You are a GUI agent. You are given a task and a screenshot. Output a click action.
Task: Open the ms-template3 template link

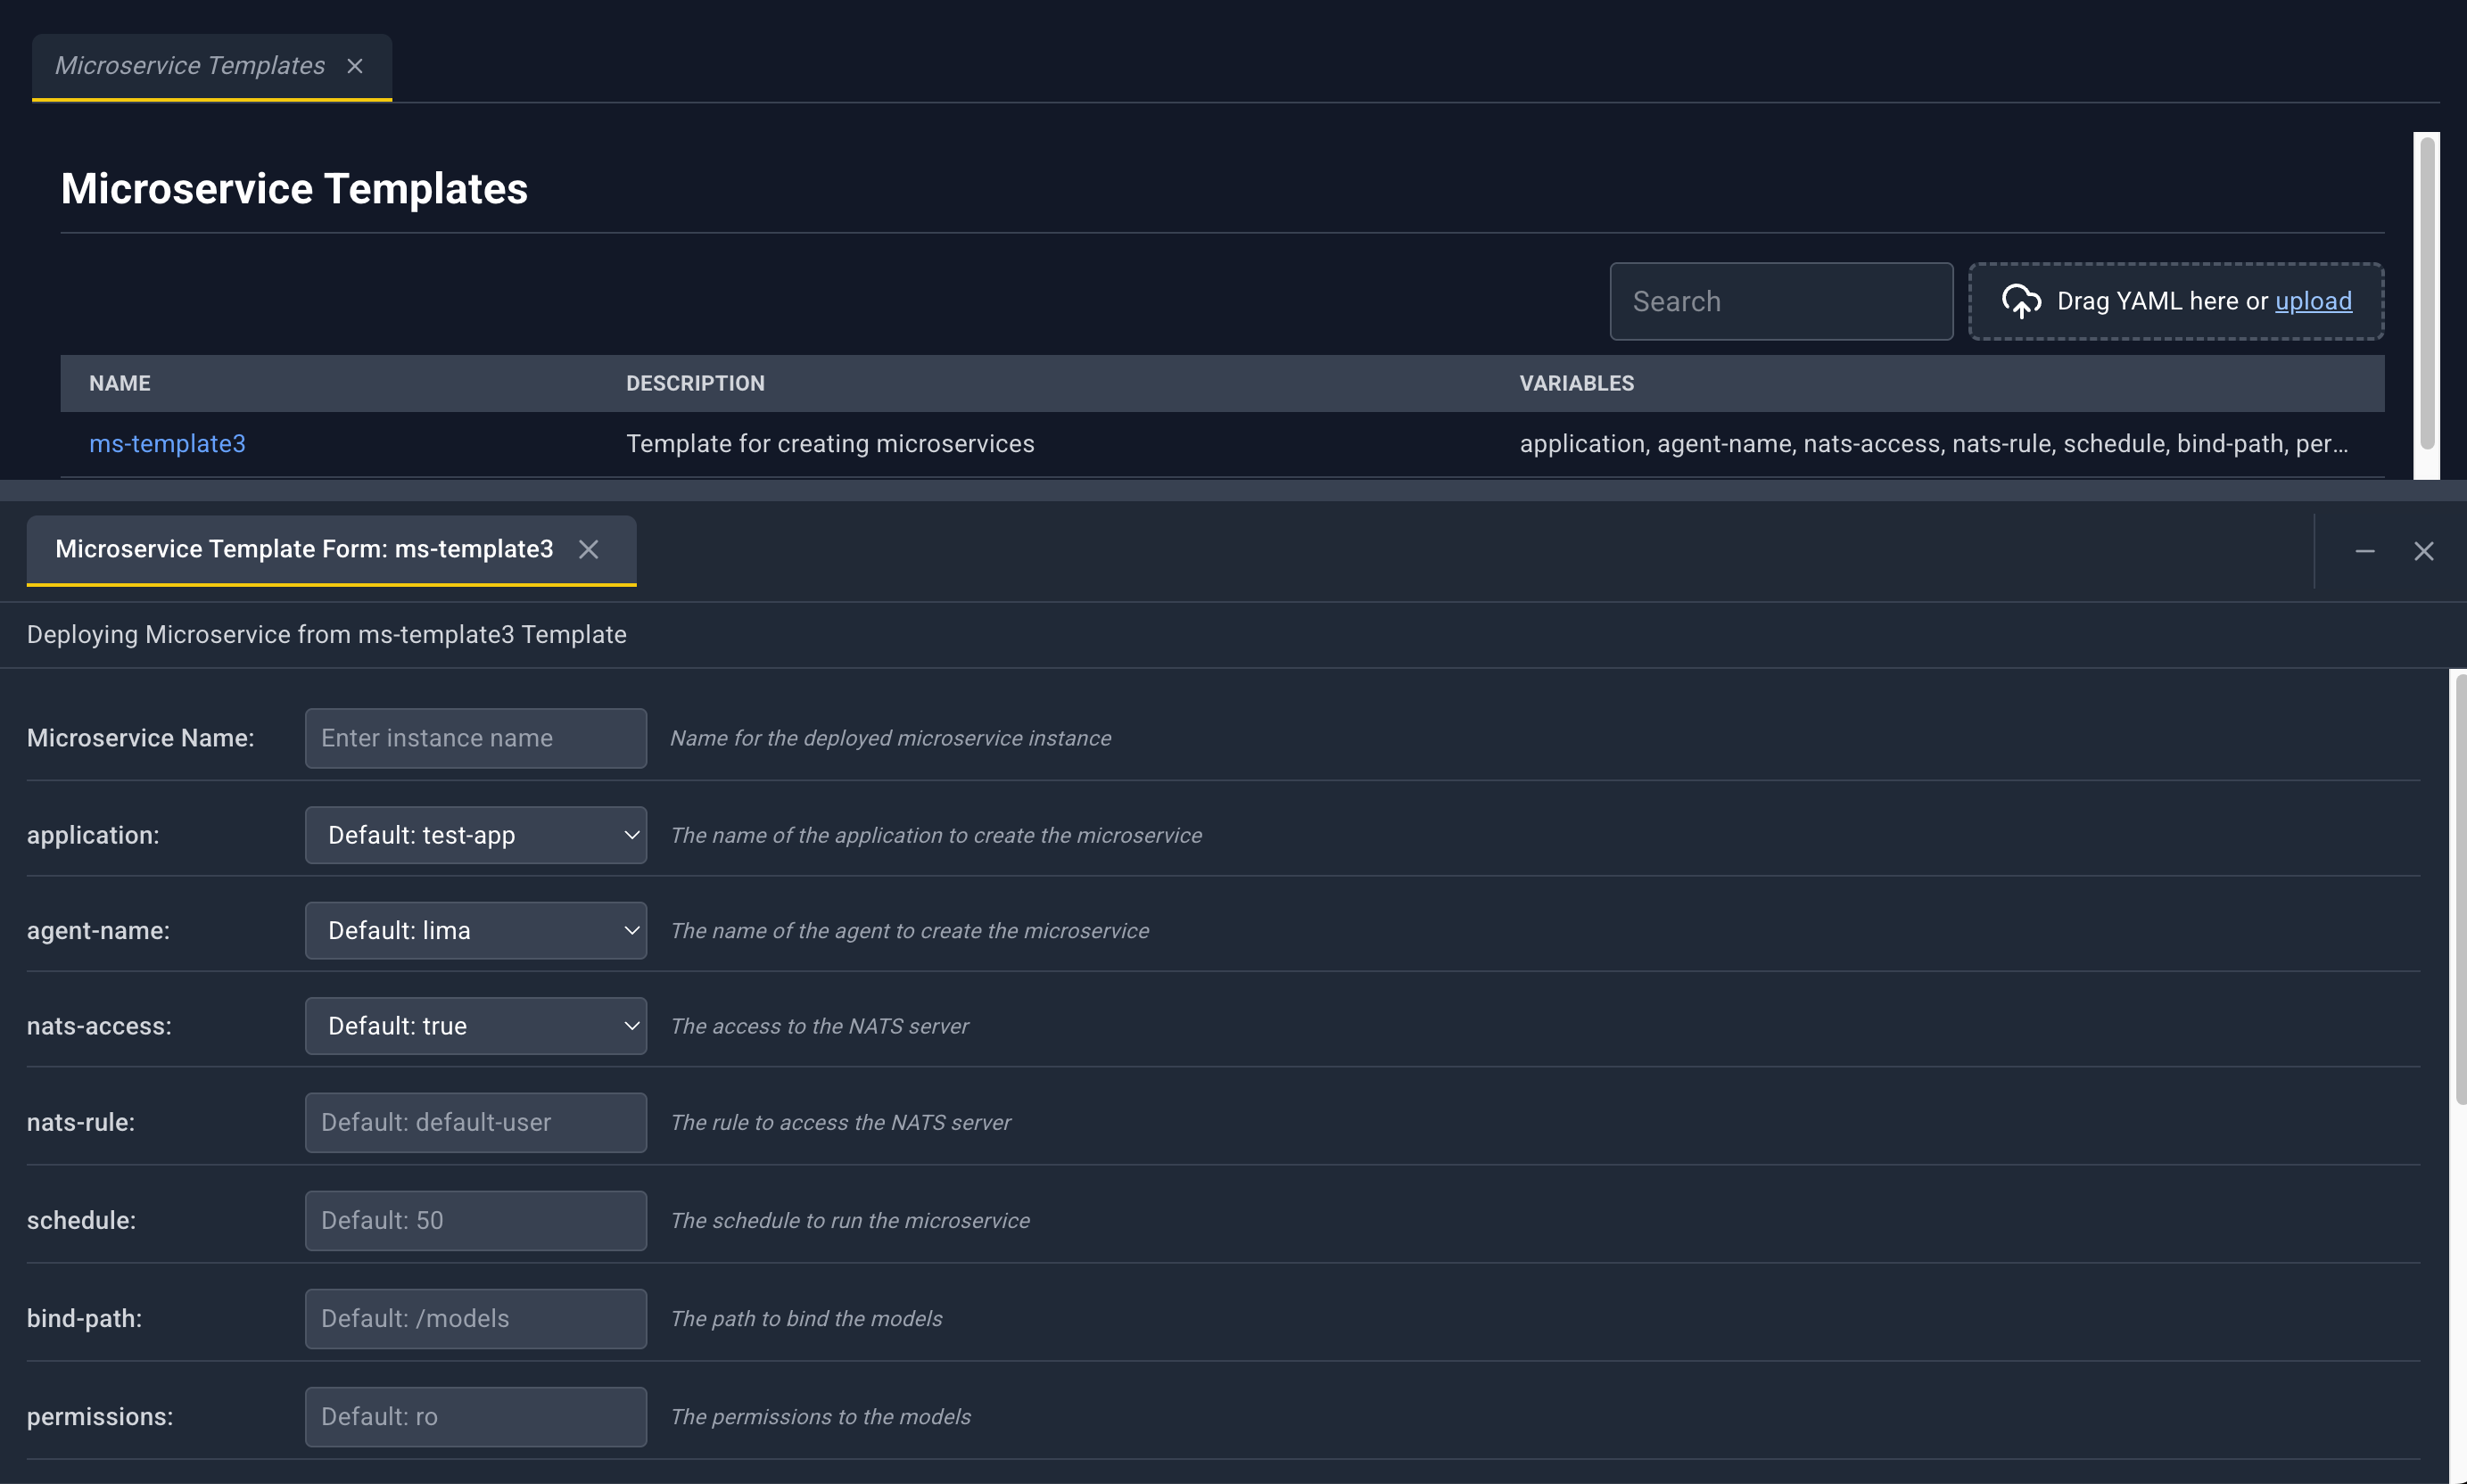pos(167,444)
